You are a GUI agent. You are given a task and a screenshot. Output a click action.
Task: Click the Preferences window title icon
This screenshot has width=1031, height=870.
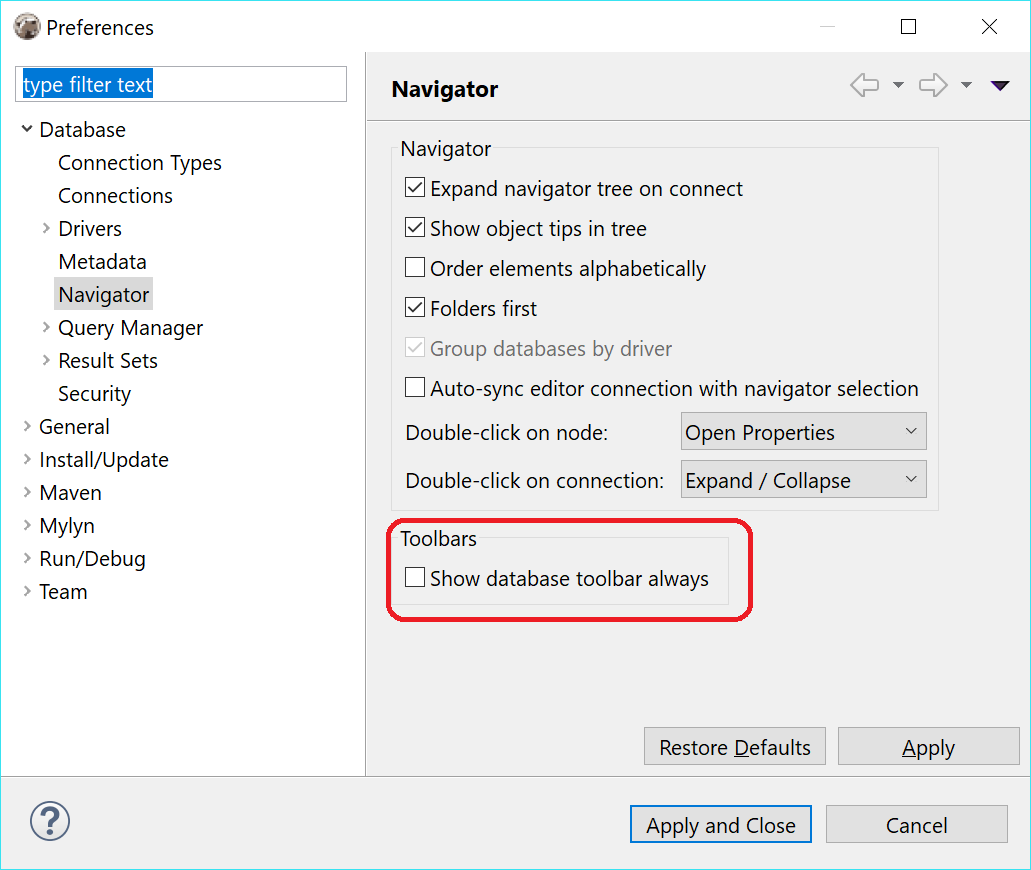point(27,26)
